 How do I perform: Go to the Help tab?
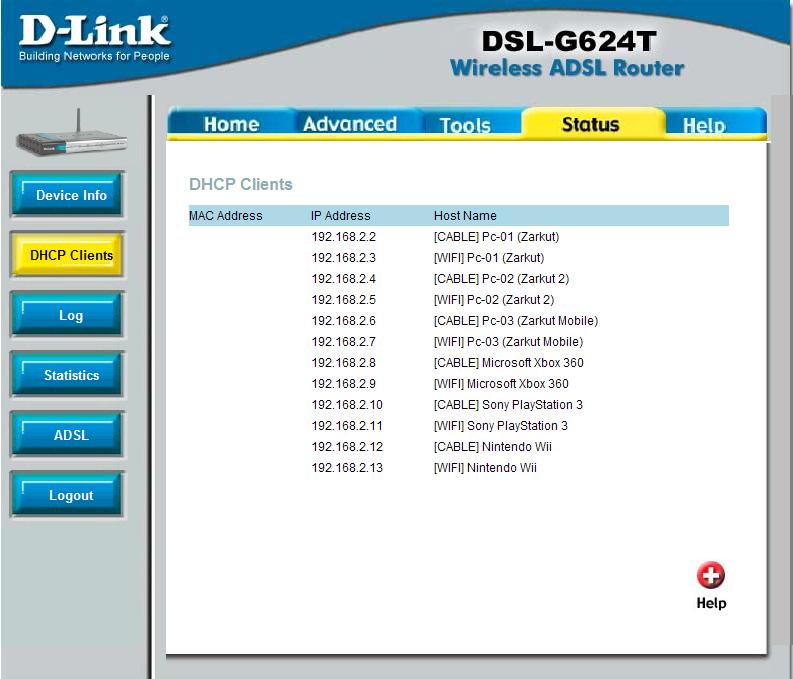tap(704, 125)
